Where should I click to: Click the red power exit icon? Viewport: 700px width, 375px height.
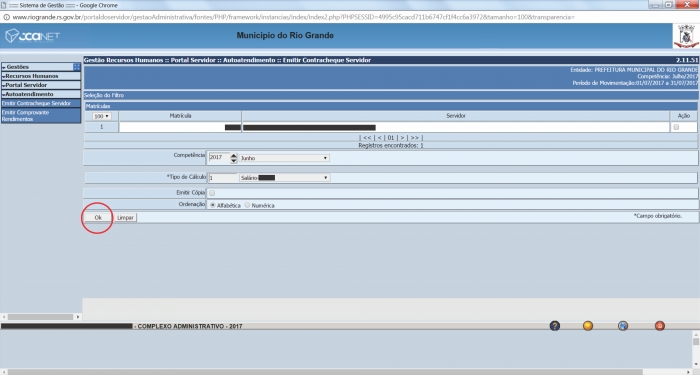point(659,326)
